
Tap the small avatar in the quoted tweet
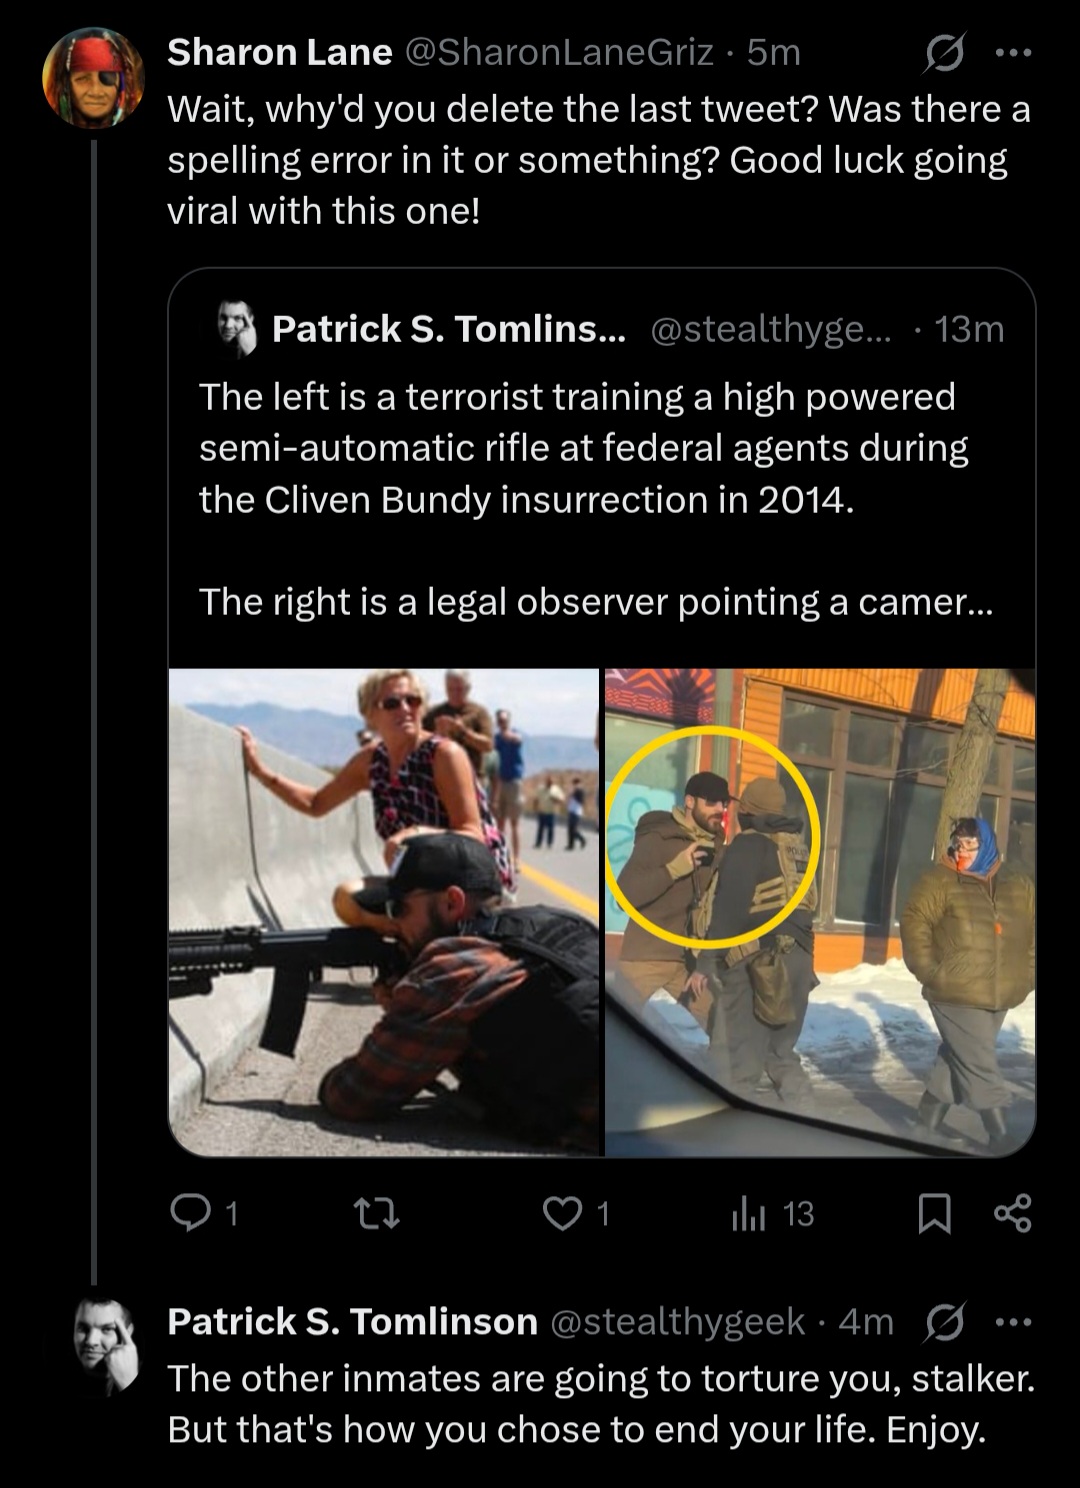click(x=237, y=328)
